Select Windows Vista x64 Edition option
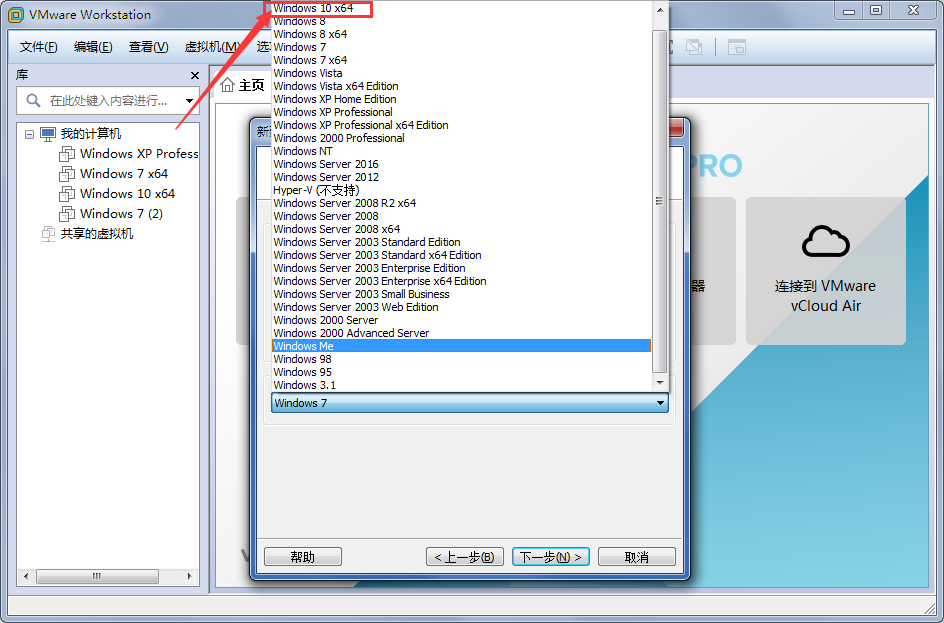Image resolution: width=944 pixels, height=623 pixels. (461, 86)
